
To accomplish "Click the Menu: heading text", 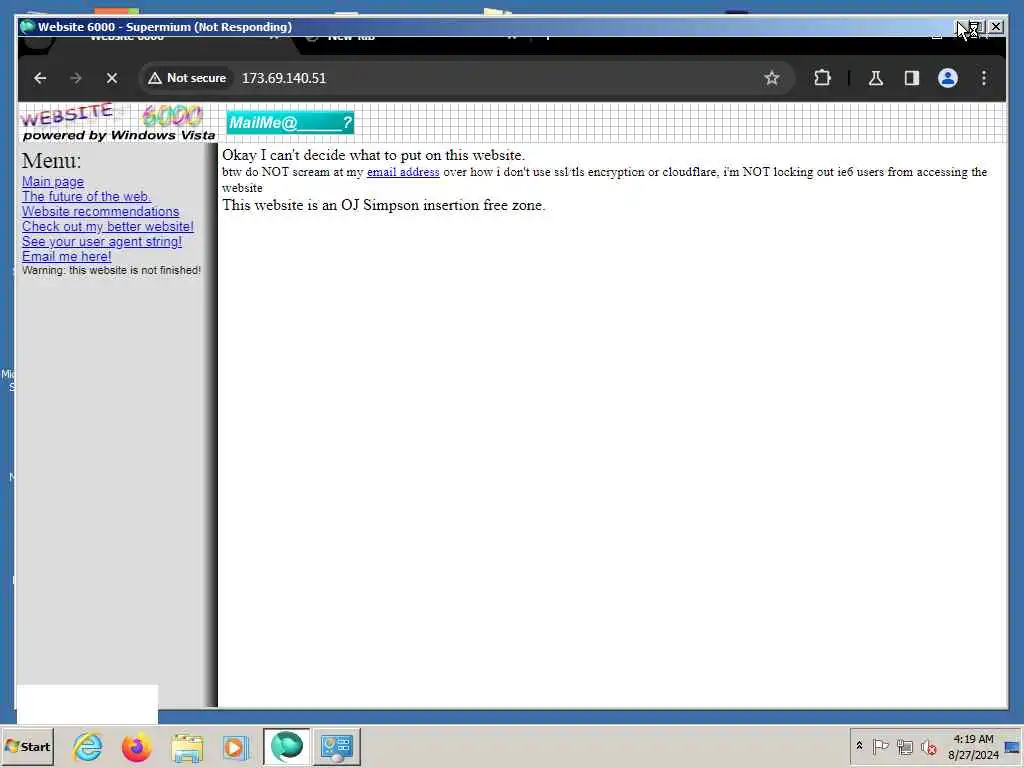I will click(52, 161).
